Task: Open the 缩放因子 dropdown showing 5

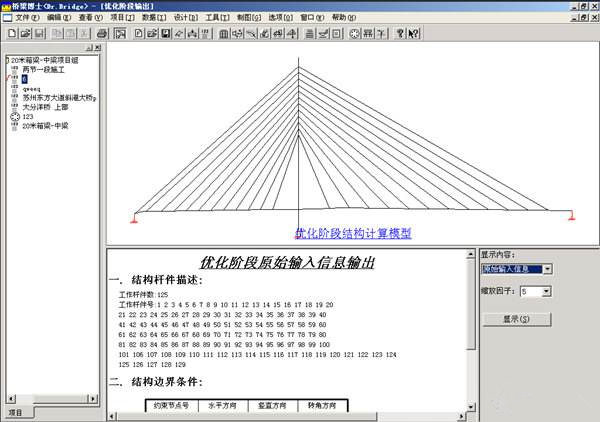Action: tap(546, 292)
